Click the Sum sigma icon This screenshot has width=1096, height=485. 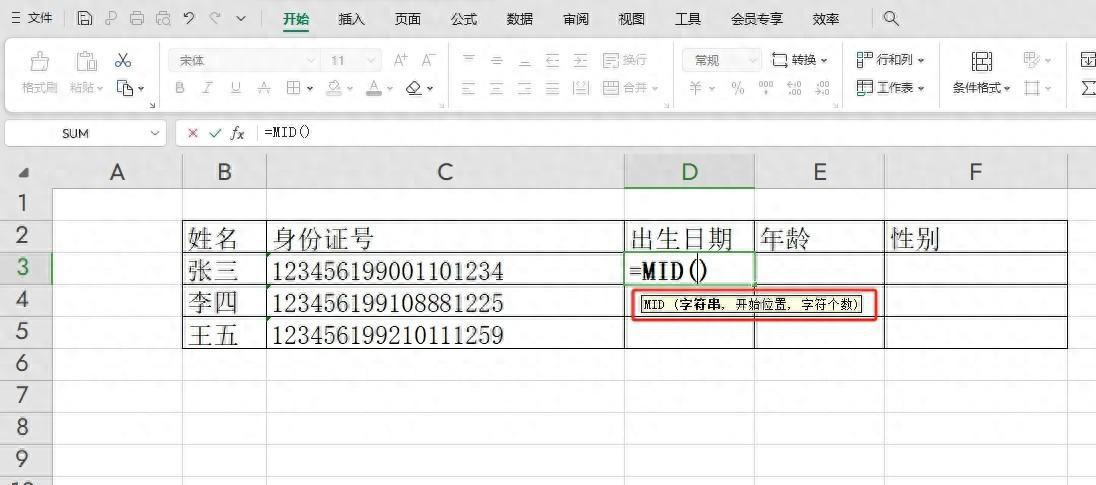pyautogui.click(x=1088, y=88)
